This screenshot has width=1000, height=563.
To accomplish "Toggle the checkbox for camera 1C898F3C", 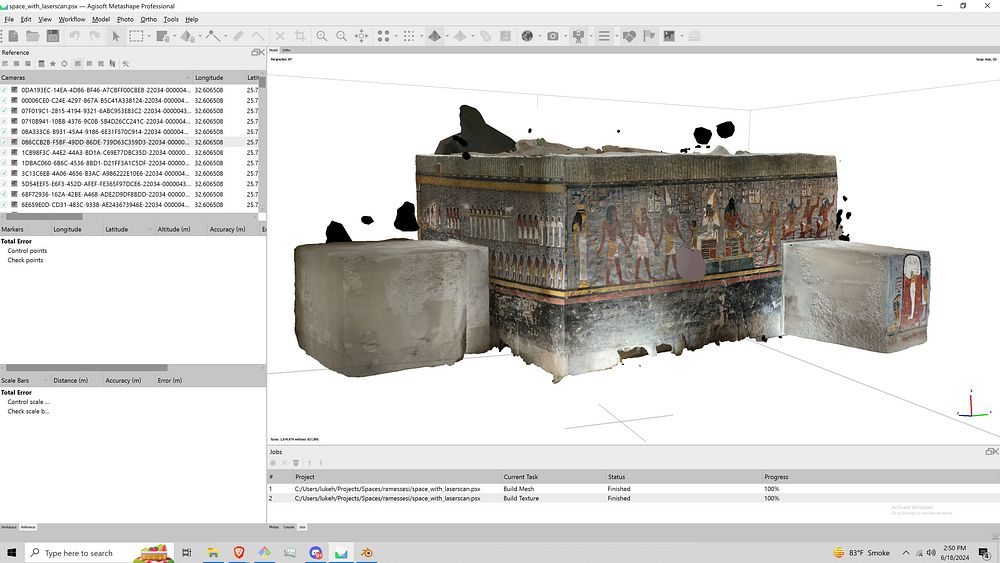I will [x=5, y=153].
